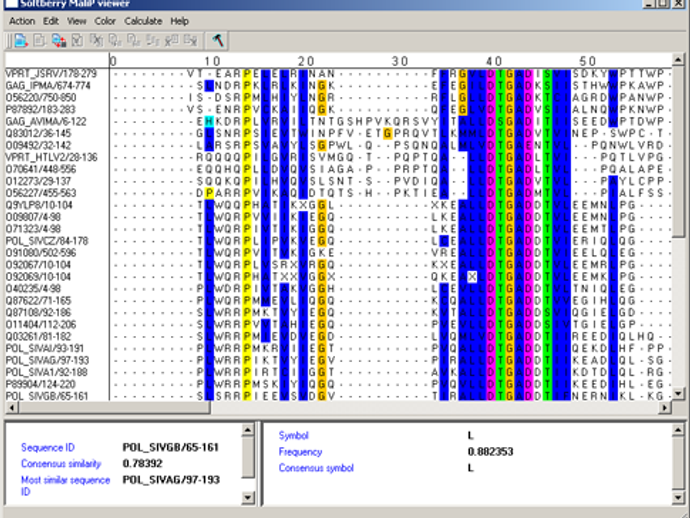This screenshot has height=518, width=690.
Task: Select sequence O09807/4-98
Action: click(33, 217)
